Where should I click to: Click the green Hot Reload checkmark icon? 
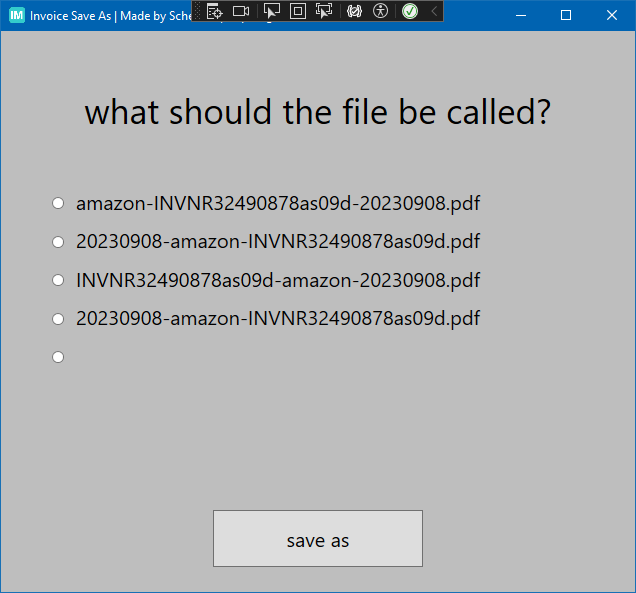(410, 11)
